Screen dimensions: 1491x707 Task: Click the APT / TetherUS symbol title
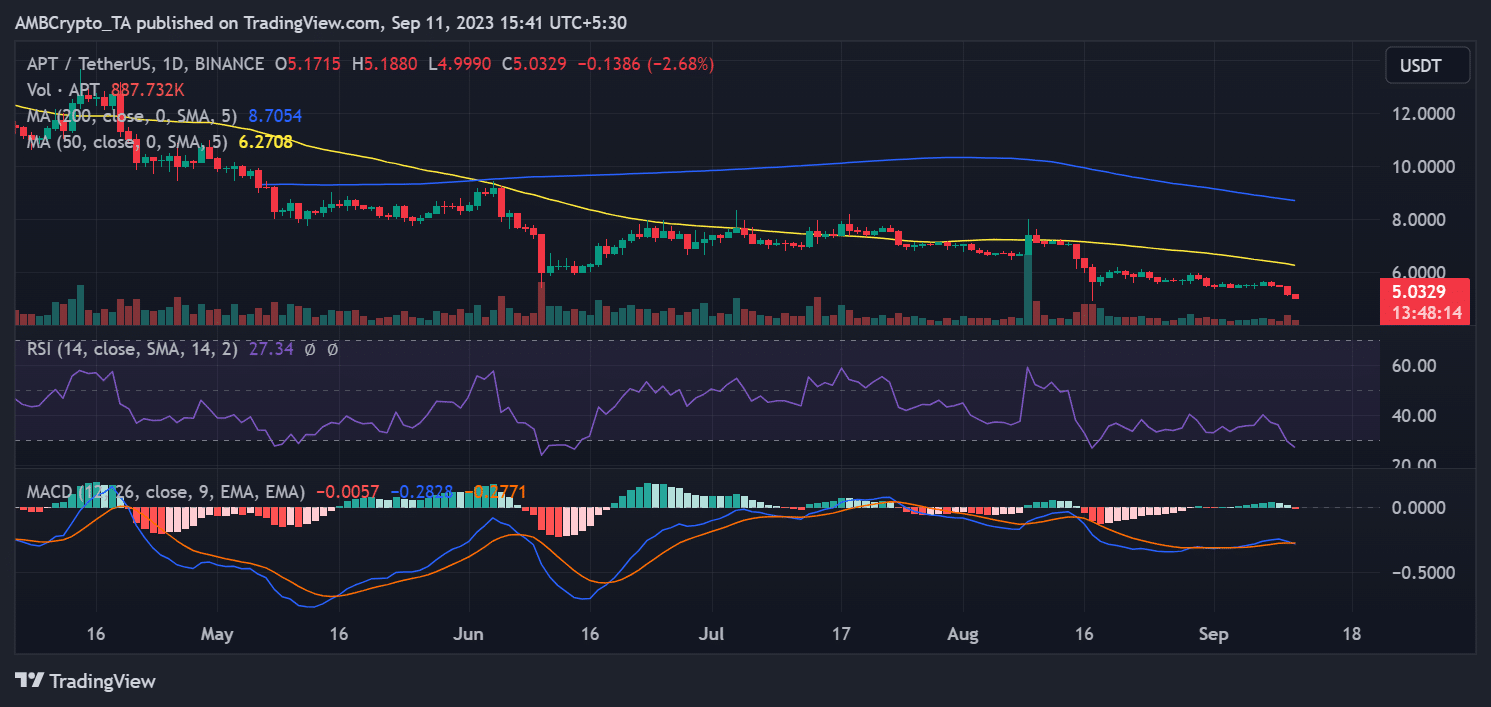click(x=90, y=64)
